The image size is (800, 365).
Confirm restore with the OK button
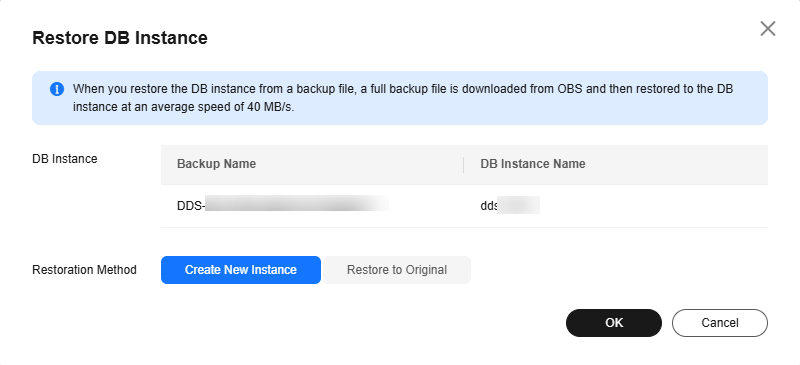click(614, 323)
